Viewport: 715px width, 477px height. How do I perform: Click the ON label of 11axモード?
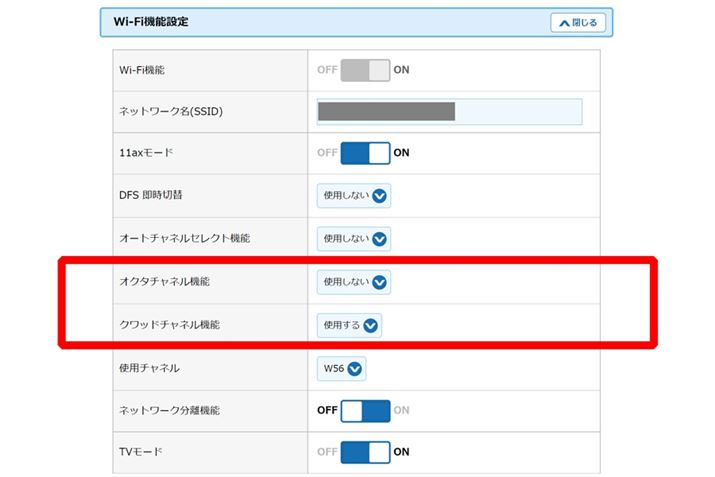pos(401,153)
